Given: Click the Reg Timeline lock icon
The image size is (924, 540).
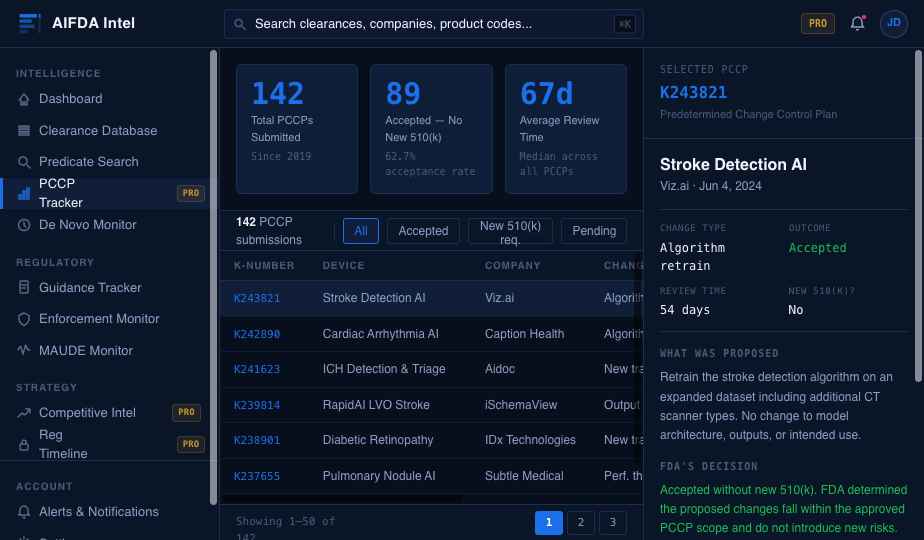Looking at the screenshot, I should pos(24,444).
